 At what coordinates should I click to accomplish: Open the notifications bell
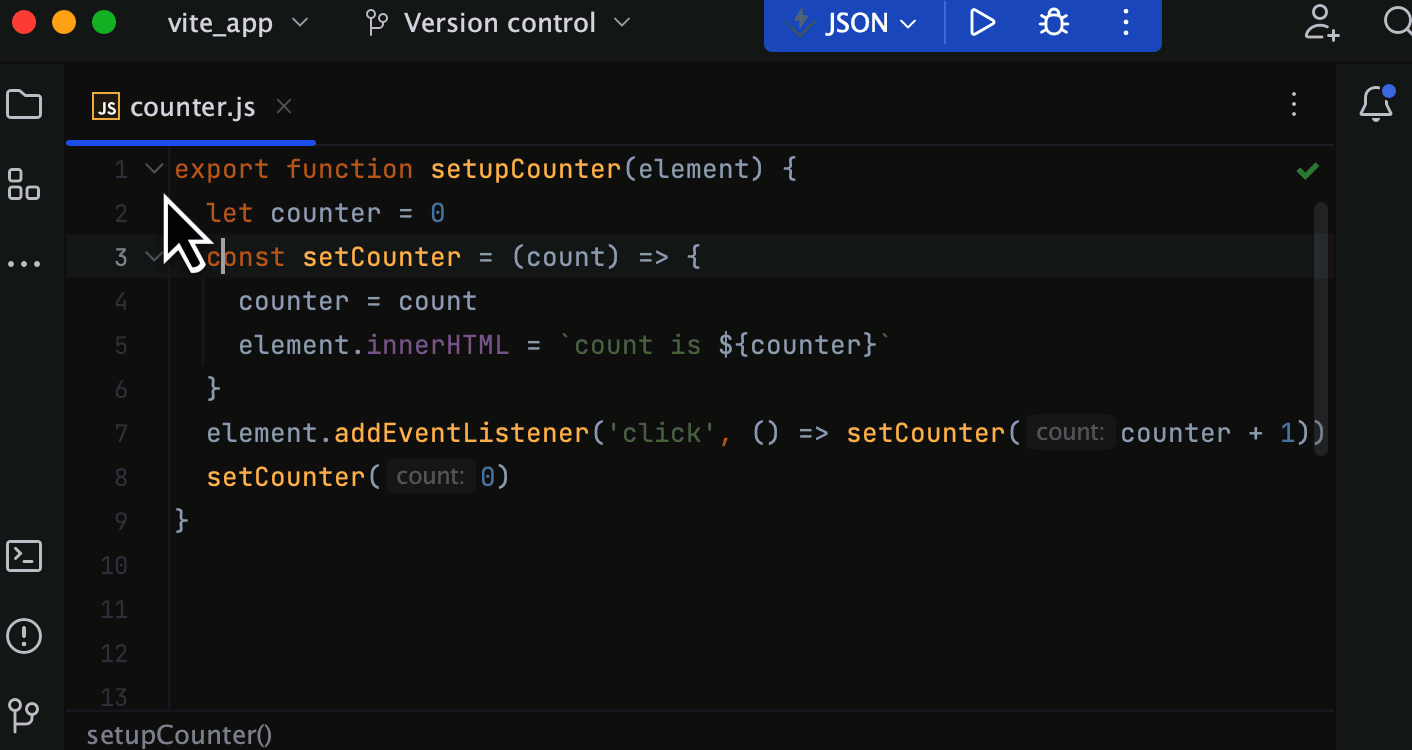1377,103
